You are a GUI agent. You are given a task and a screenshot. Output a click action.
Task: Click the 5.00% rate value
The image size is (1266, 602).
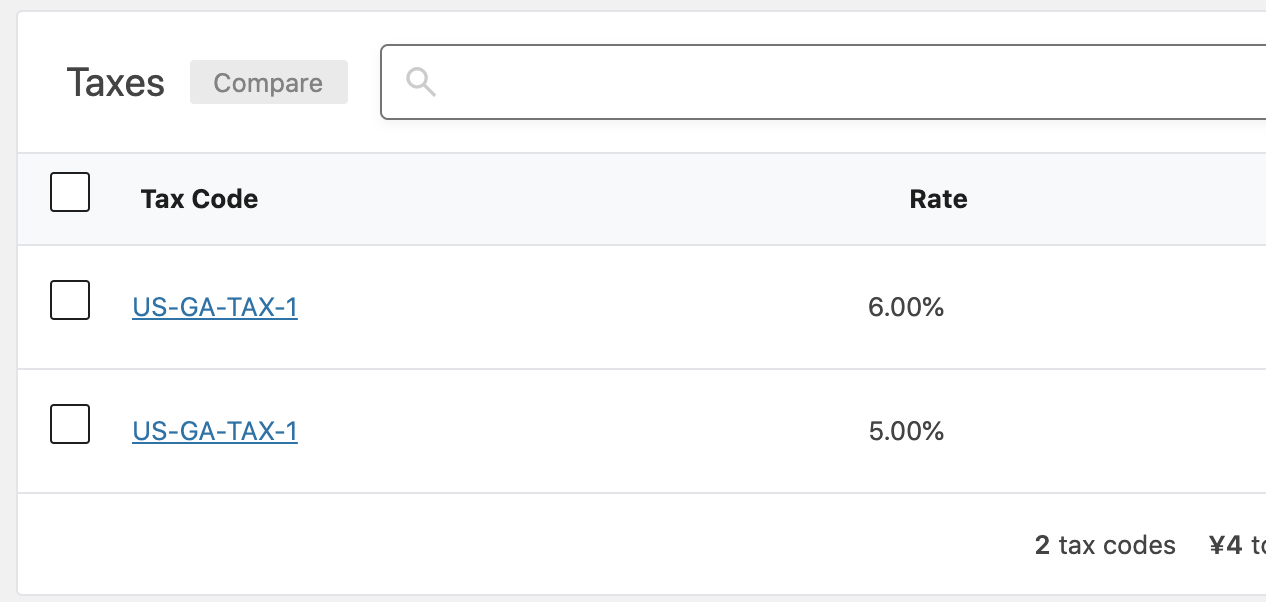coord(905,431)
